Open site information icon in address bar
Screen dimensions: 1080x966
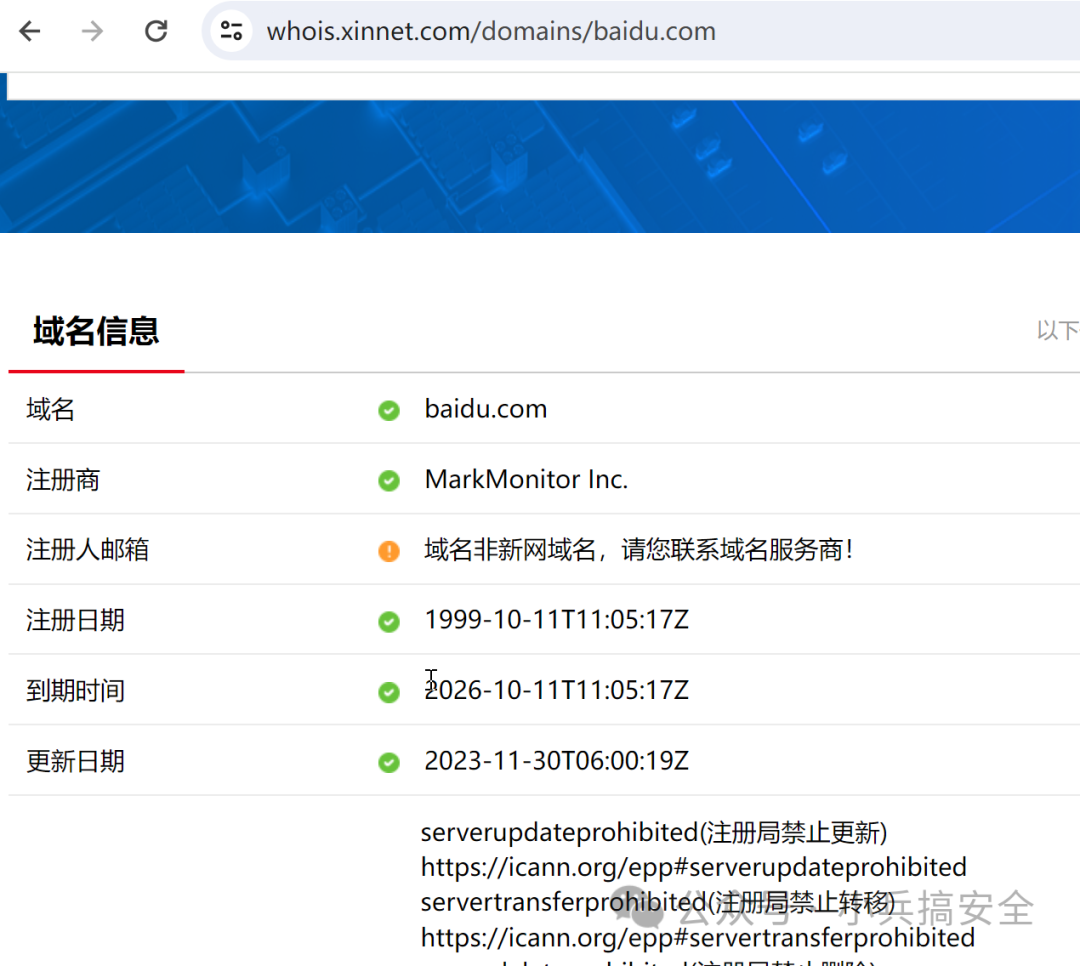(232, 31)
